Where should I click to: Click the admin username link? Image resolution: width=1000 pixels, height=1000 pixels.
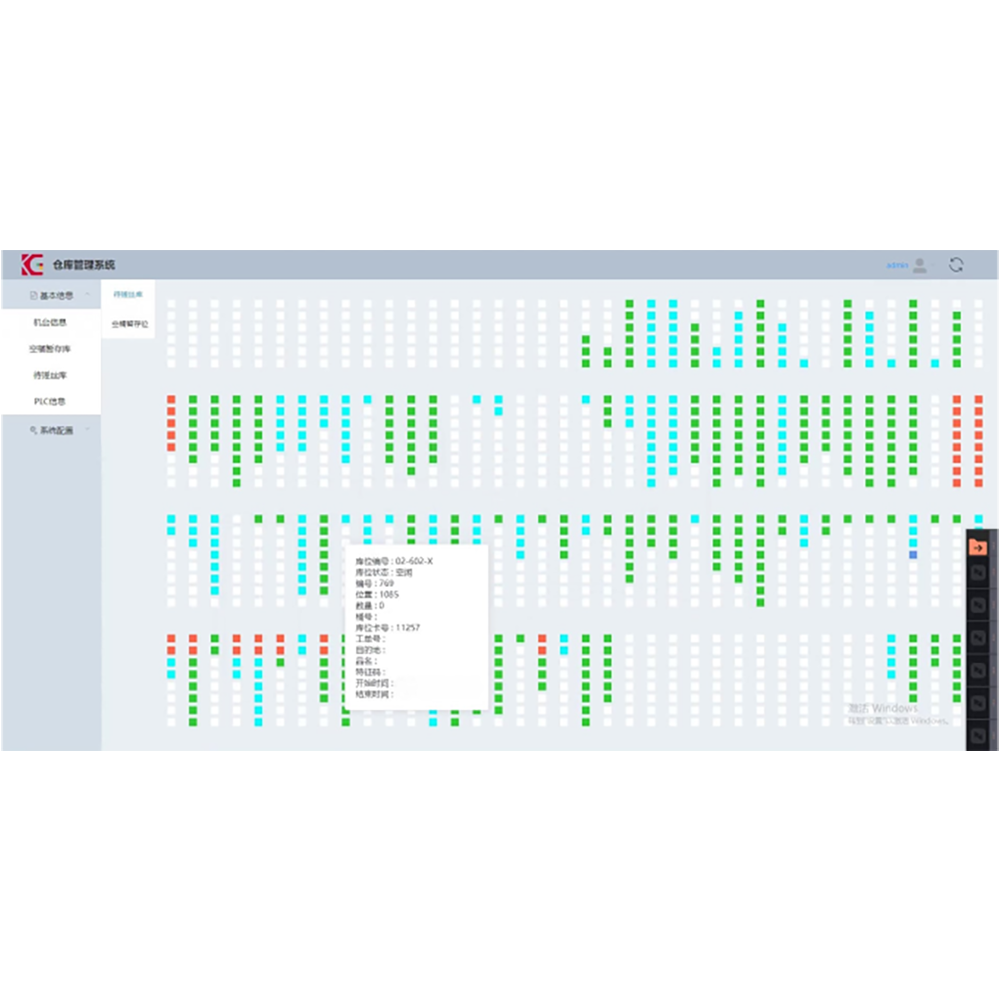point(897,265)
